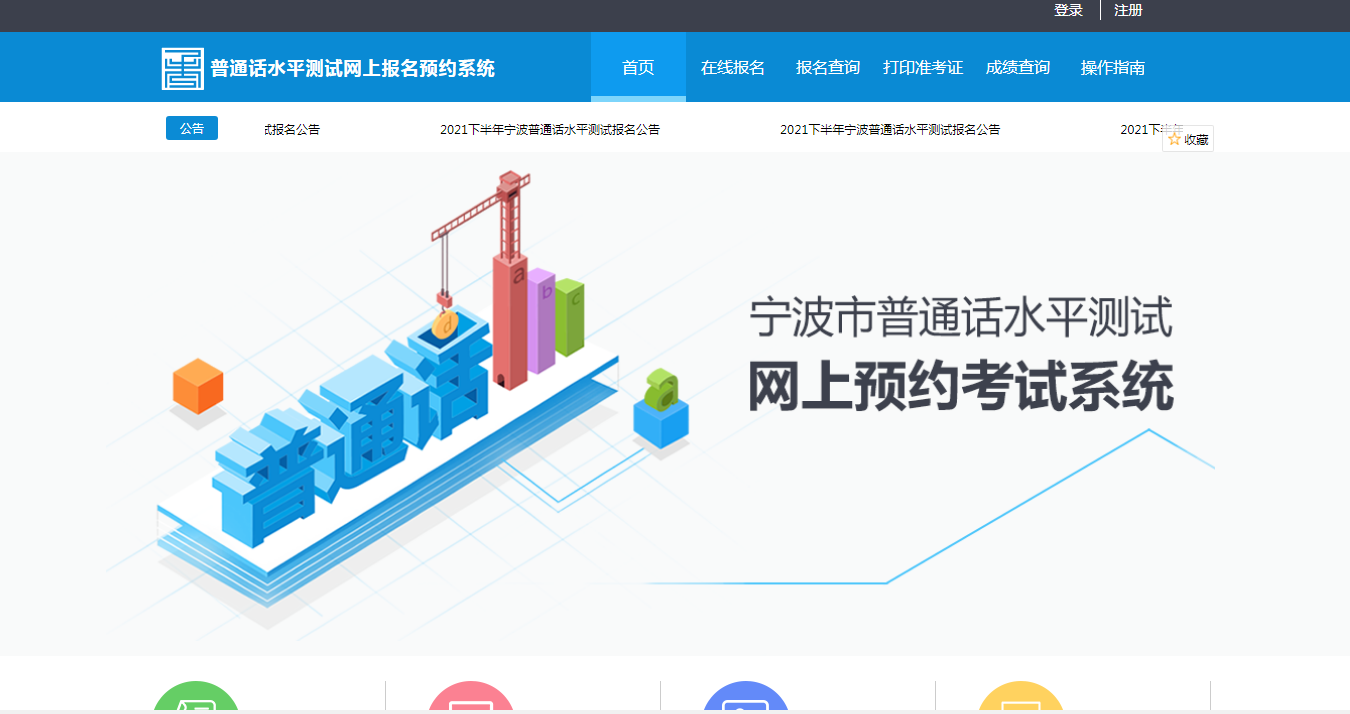
Task: Go to the 成绩查询 tab
Action: pos(1018,67)
